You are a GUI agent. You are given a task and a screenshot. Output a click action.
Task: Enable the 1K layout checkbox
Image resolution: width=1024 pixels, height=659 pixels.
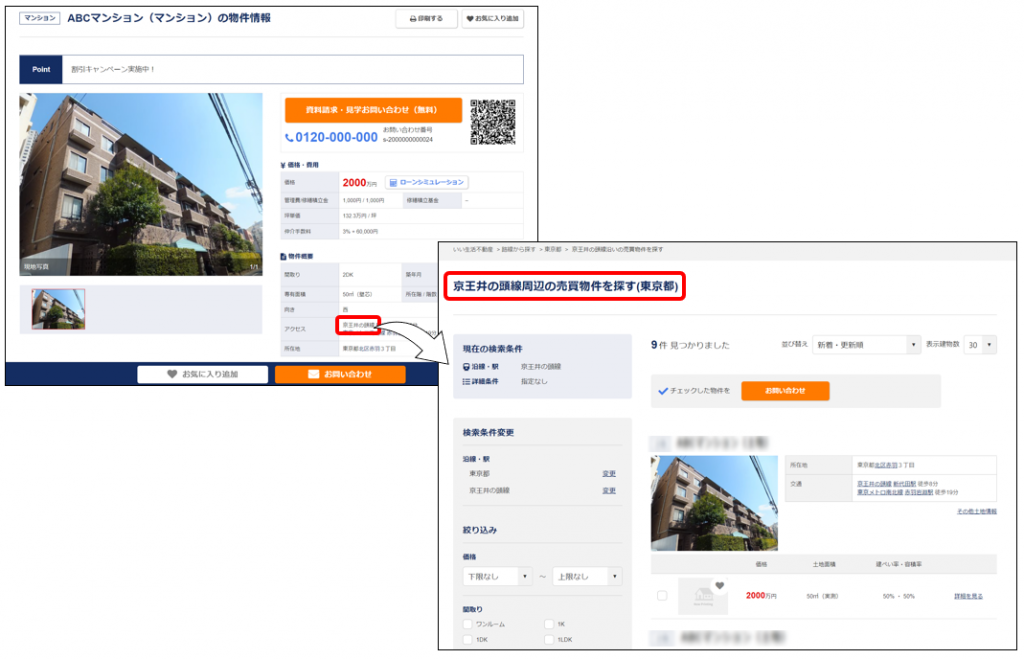click(550, 624)
